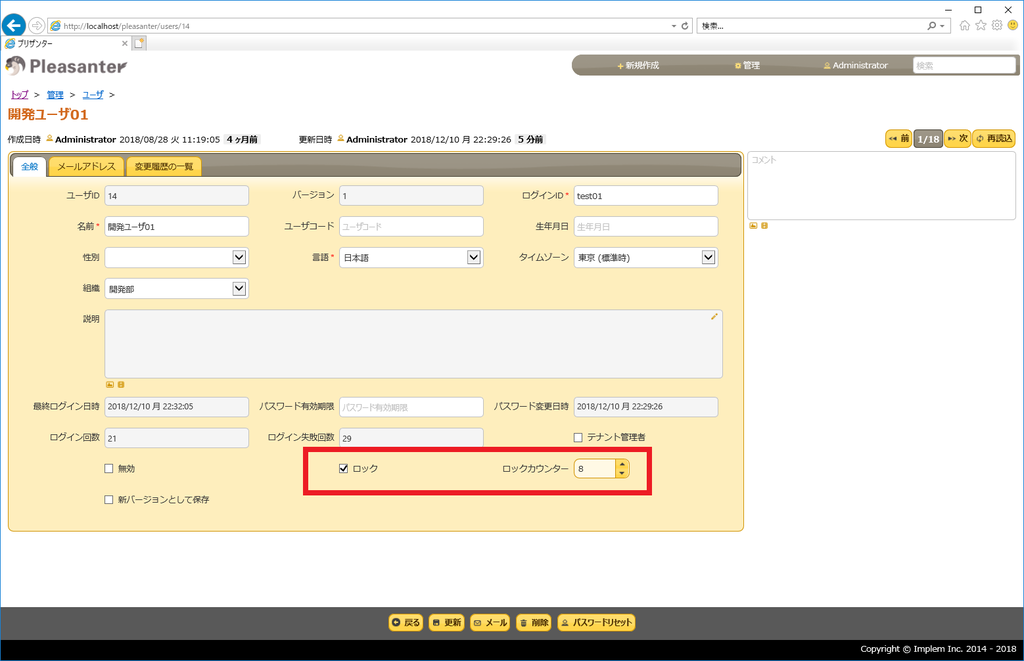The height and width of the screenshot is (661, 1024).
Task: Click the browser search magnifier icon
Action: (932, 26)
